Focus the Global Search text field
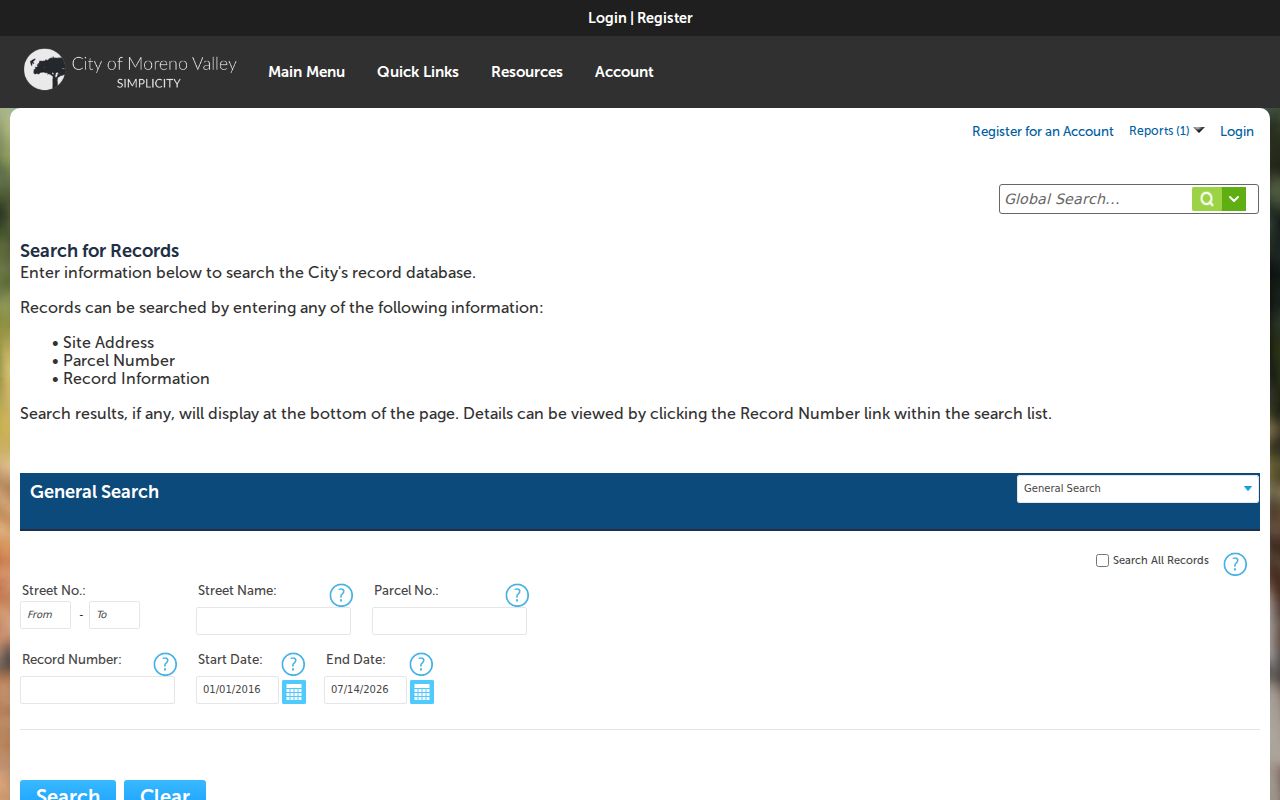Screen dimensions: 1280x800 click(x=1095, y=199)
